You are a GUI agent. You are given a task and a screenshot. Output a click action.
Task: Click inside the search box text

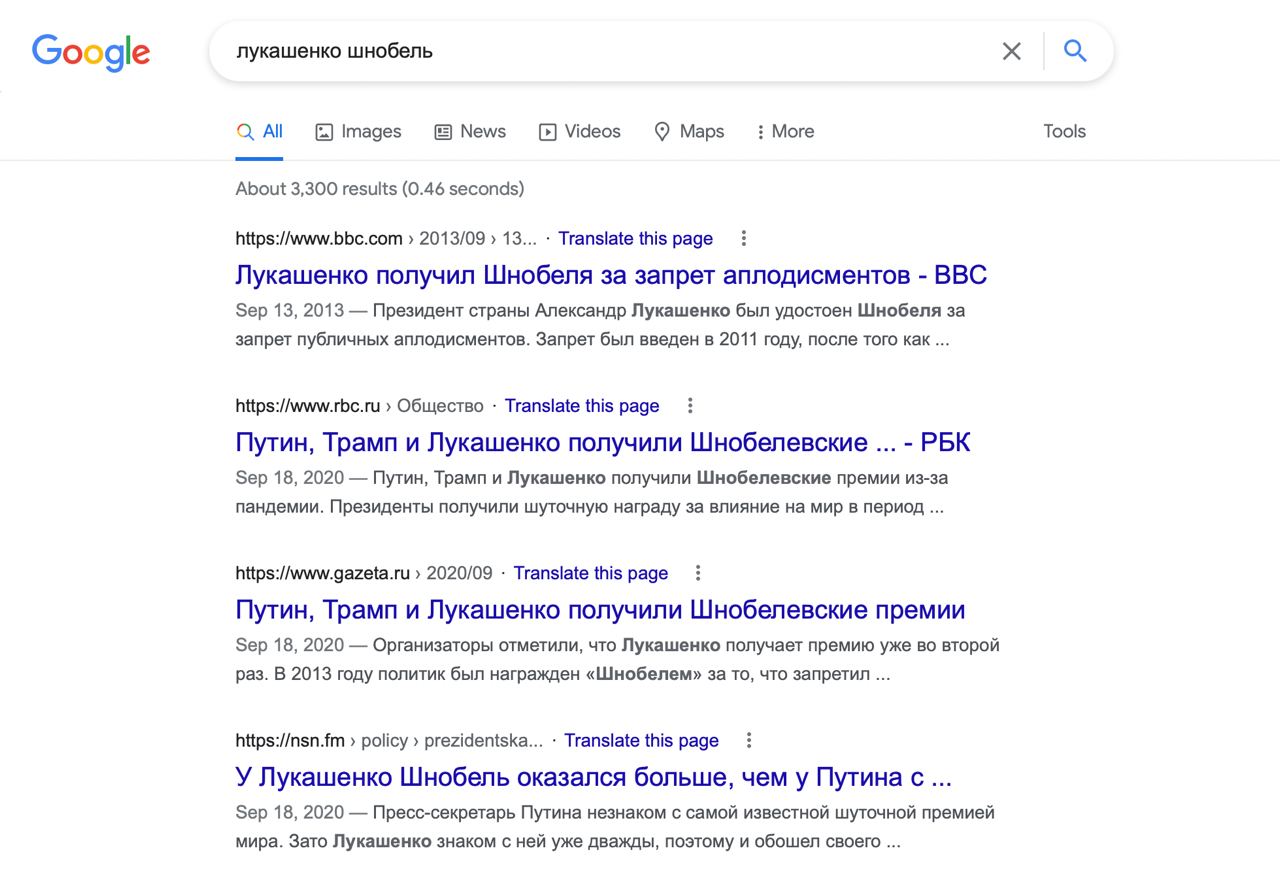click(x=334, y=51)
